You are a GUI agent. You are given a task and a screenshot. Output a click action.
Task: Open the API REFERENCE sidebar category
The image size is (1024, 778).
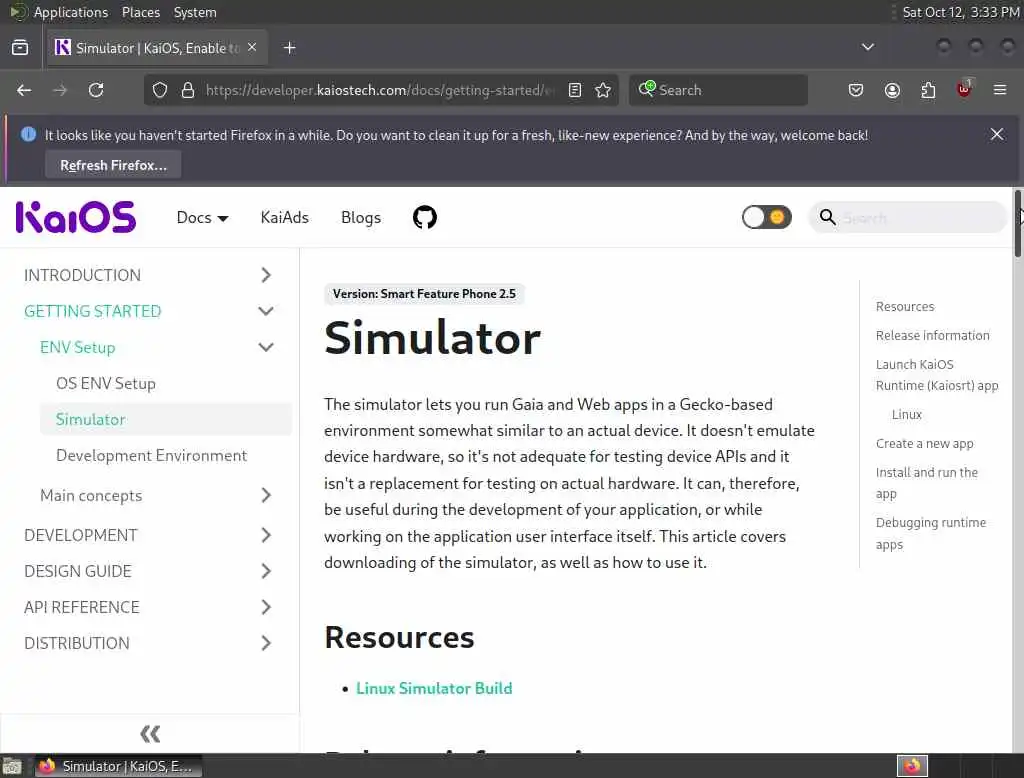[82, 607]
